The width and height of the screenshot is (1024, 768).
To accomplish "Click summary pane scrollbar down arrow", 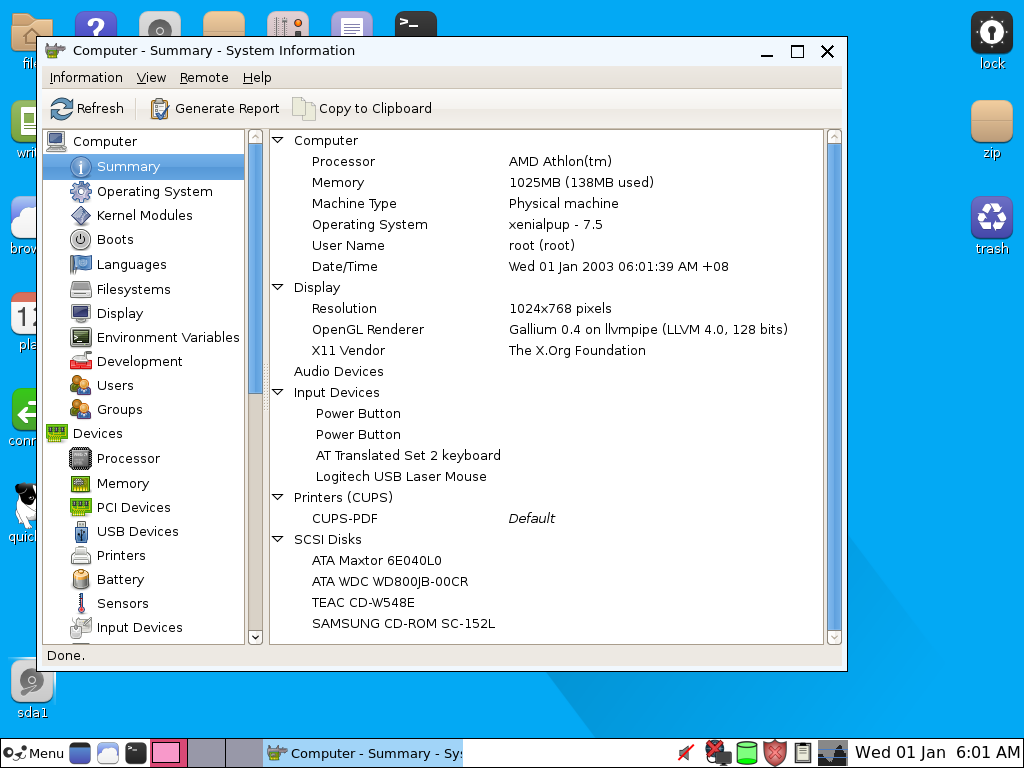I will pyautogui.click(x=834, y=637).
